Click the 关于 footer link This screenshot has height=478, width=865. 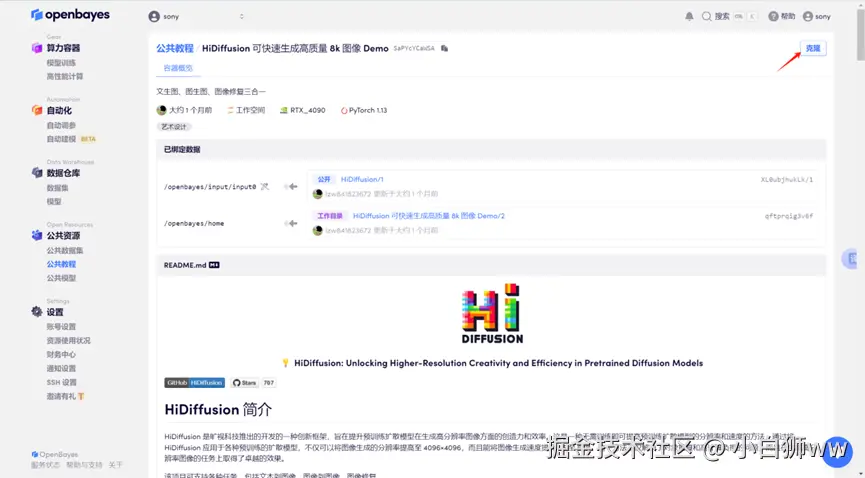[x=115, y=465]
